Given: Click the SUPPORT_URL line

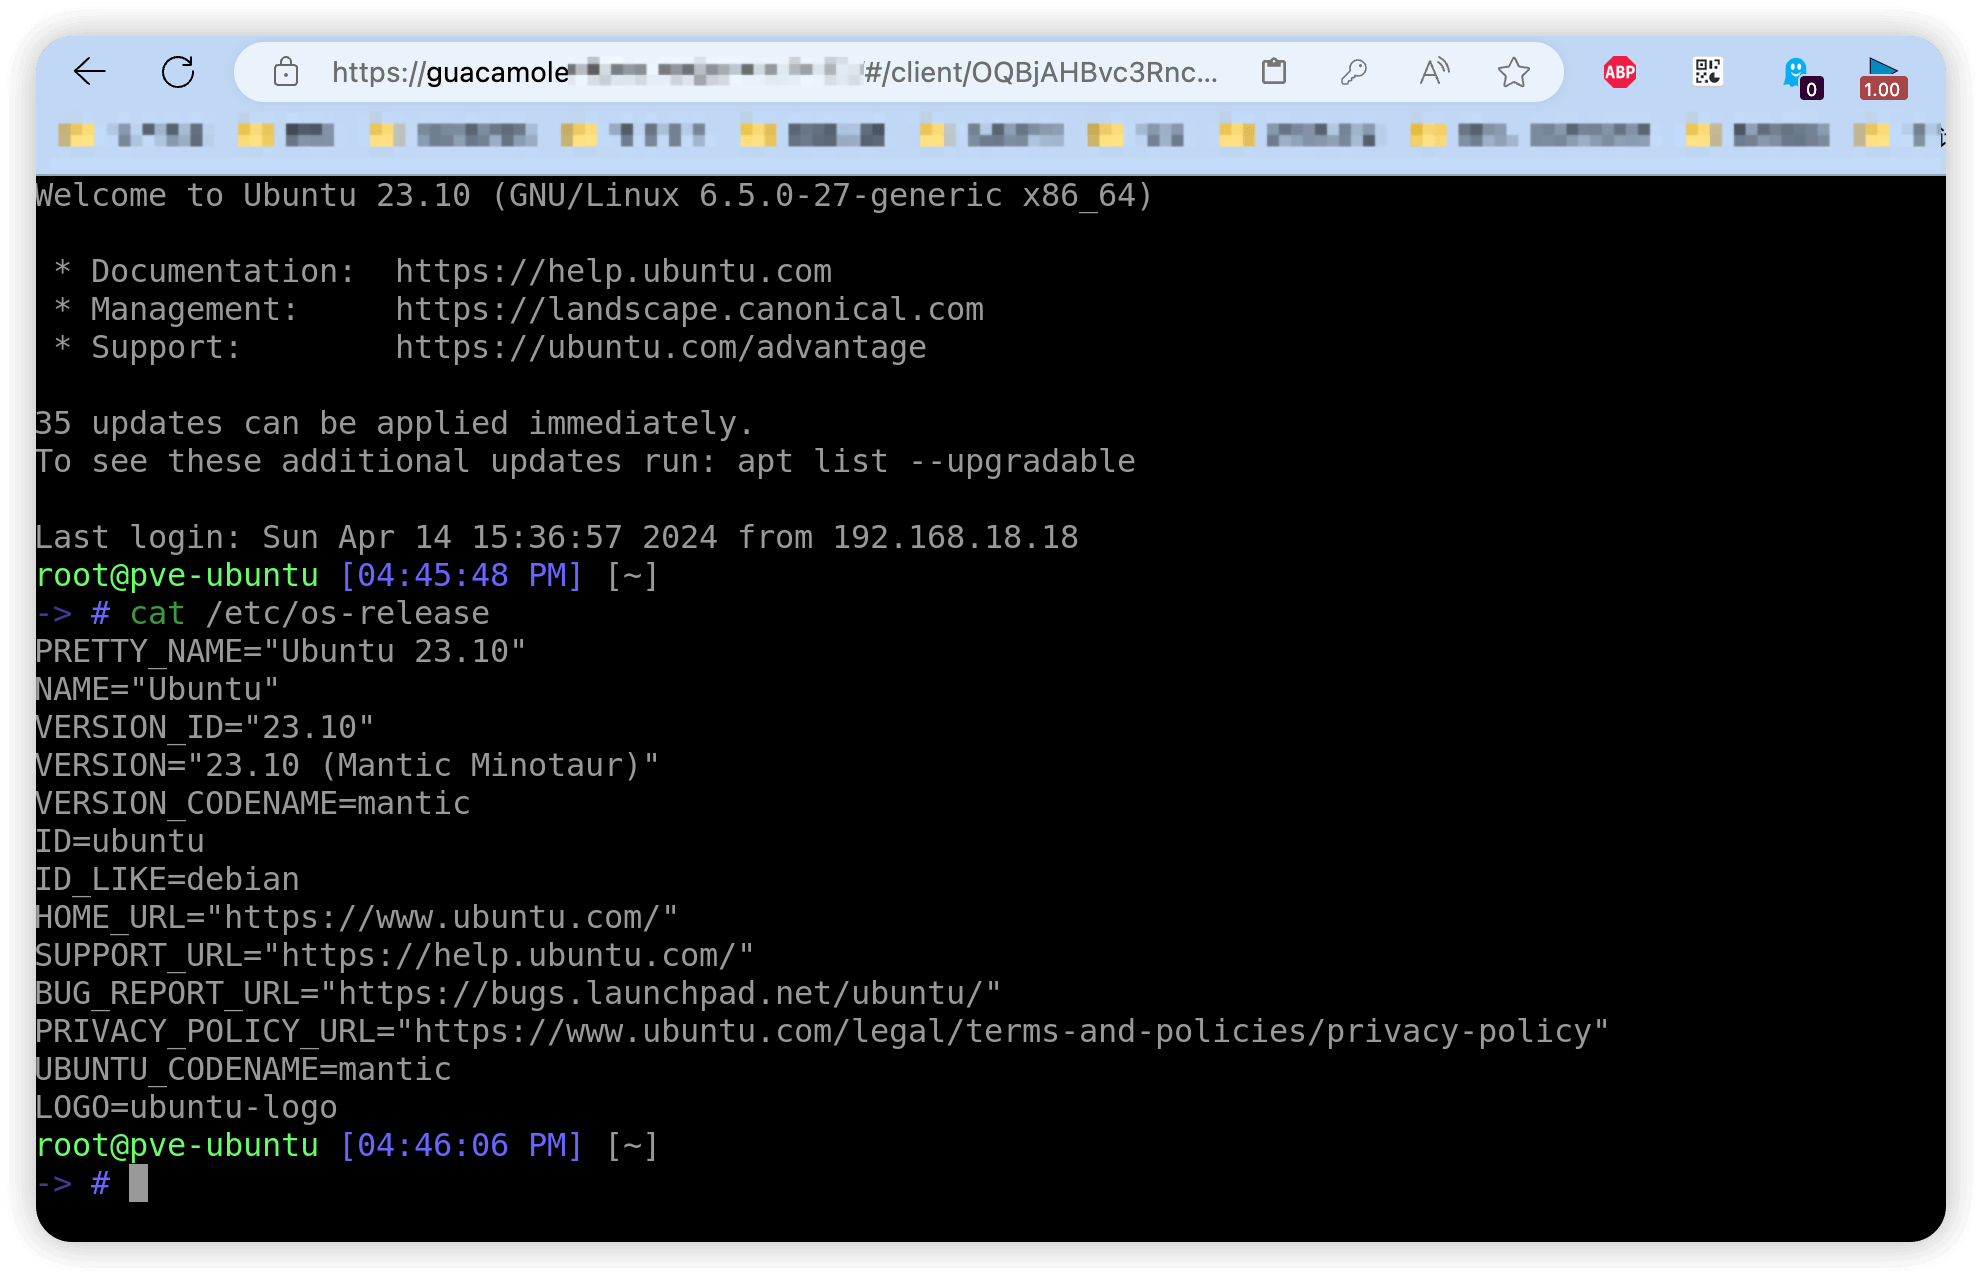Looking at the screenshot, I should [395, 955].
